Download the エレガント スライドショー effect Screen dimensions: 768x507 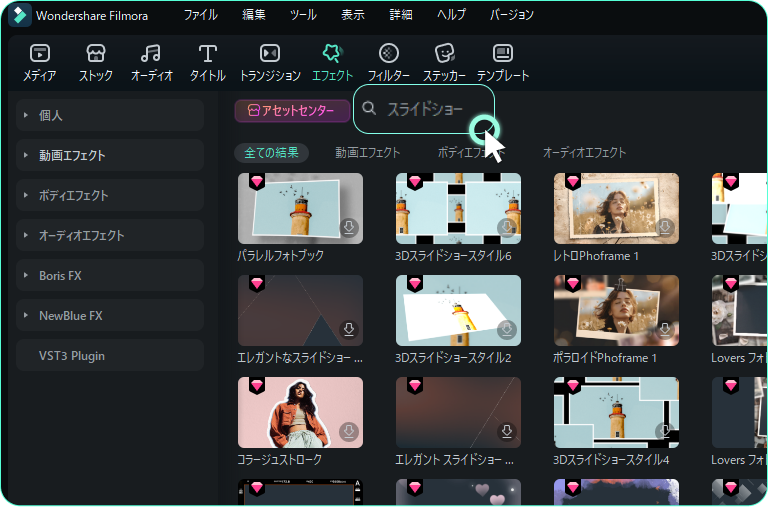pyautogui.click(x=507, y=432)
